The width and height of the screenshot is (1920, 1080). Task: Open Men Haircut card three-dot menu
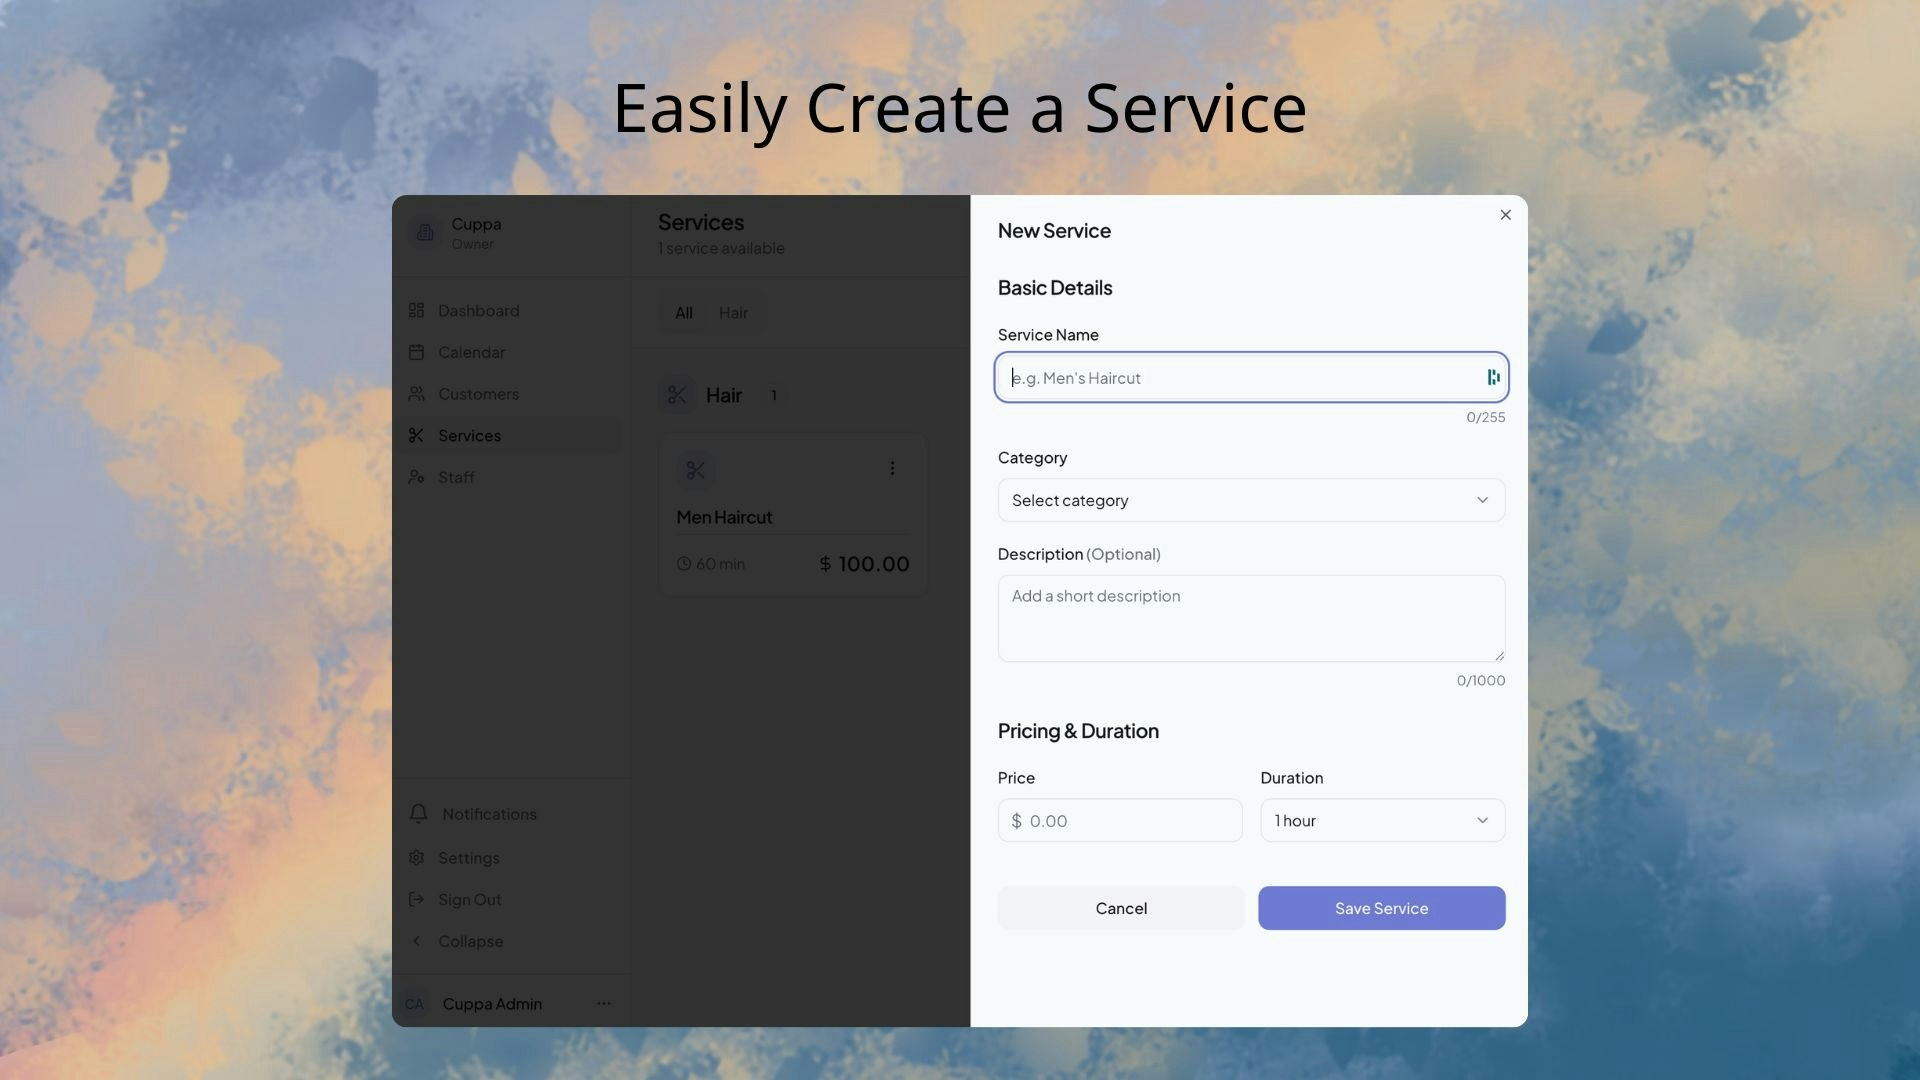[892, 468]
